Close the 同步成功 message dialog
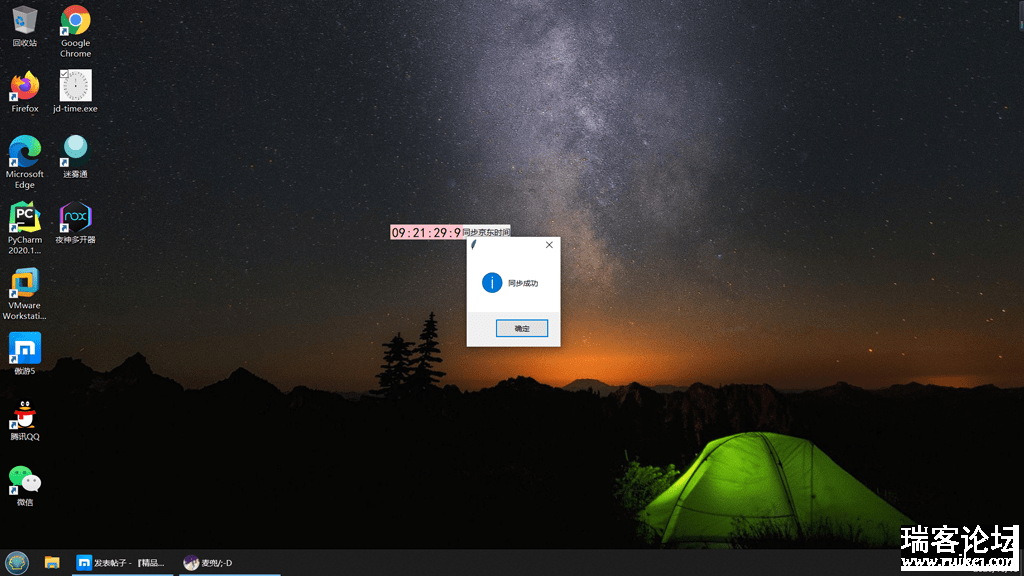The width and height of the screenshot is (1024, 576). 549,245
